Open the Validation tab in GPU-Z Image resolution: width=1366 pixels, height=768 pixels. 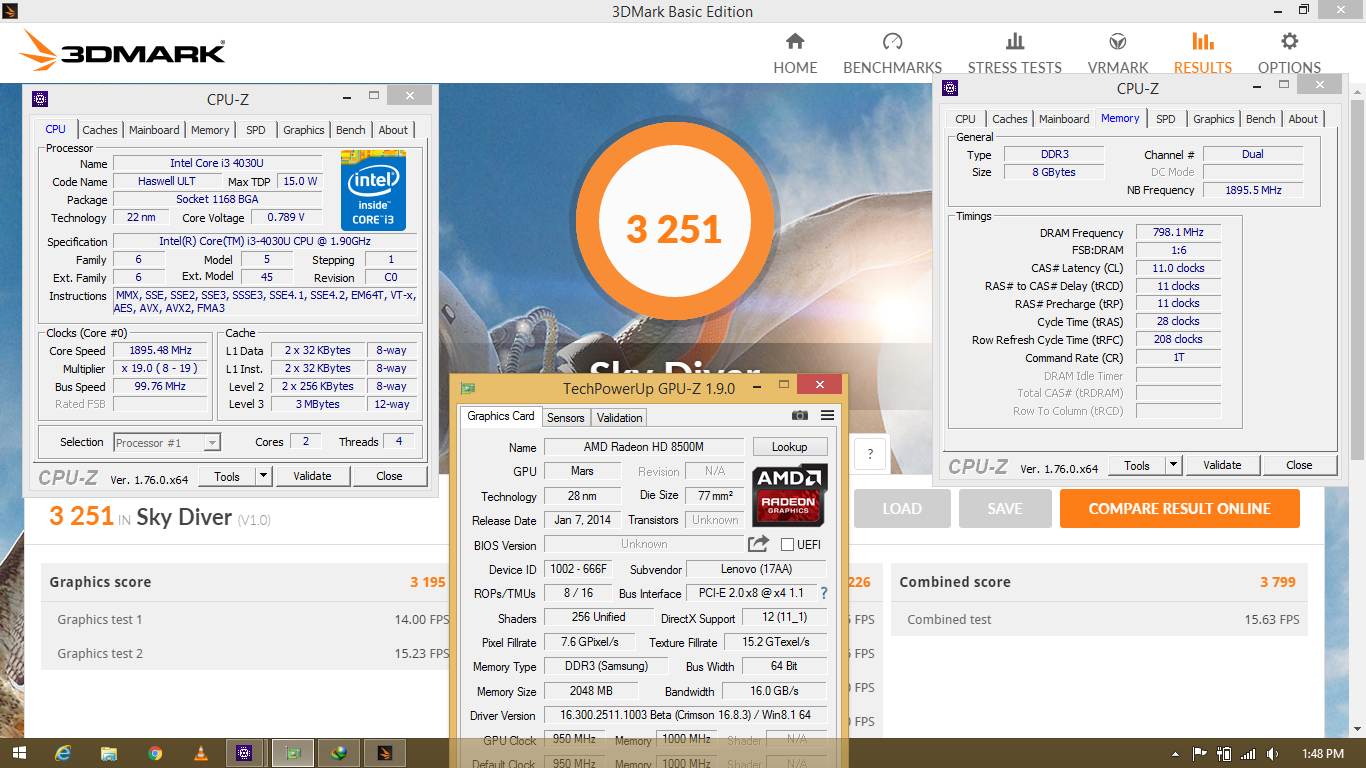pos(620,417)
